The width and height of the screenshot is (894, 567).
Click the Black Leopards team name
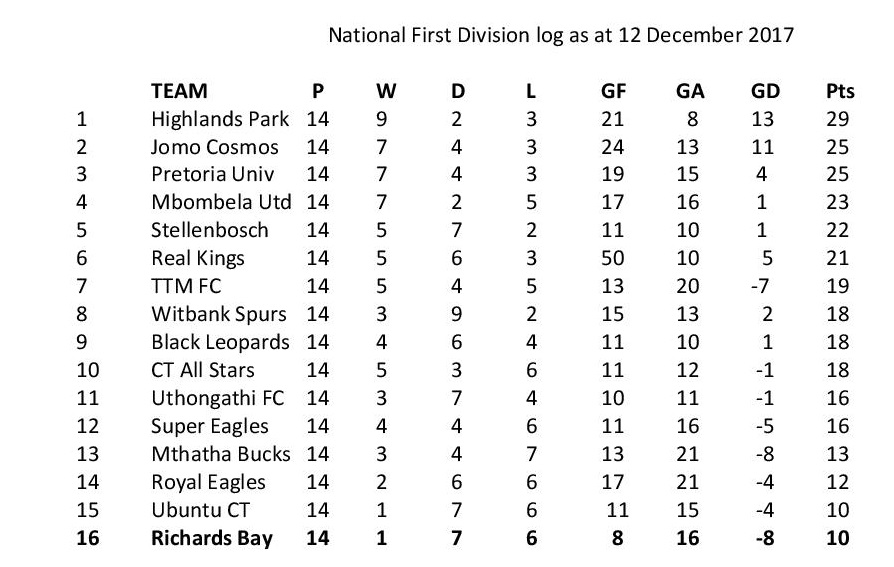(220, 342)
